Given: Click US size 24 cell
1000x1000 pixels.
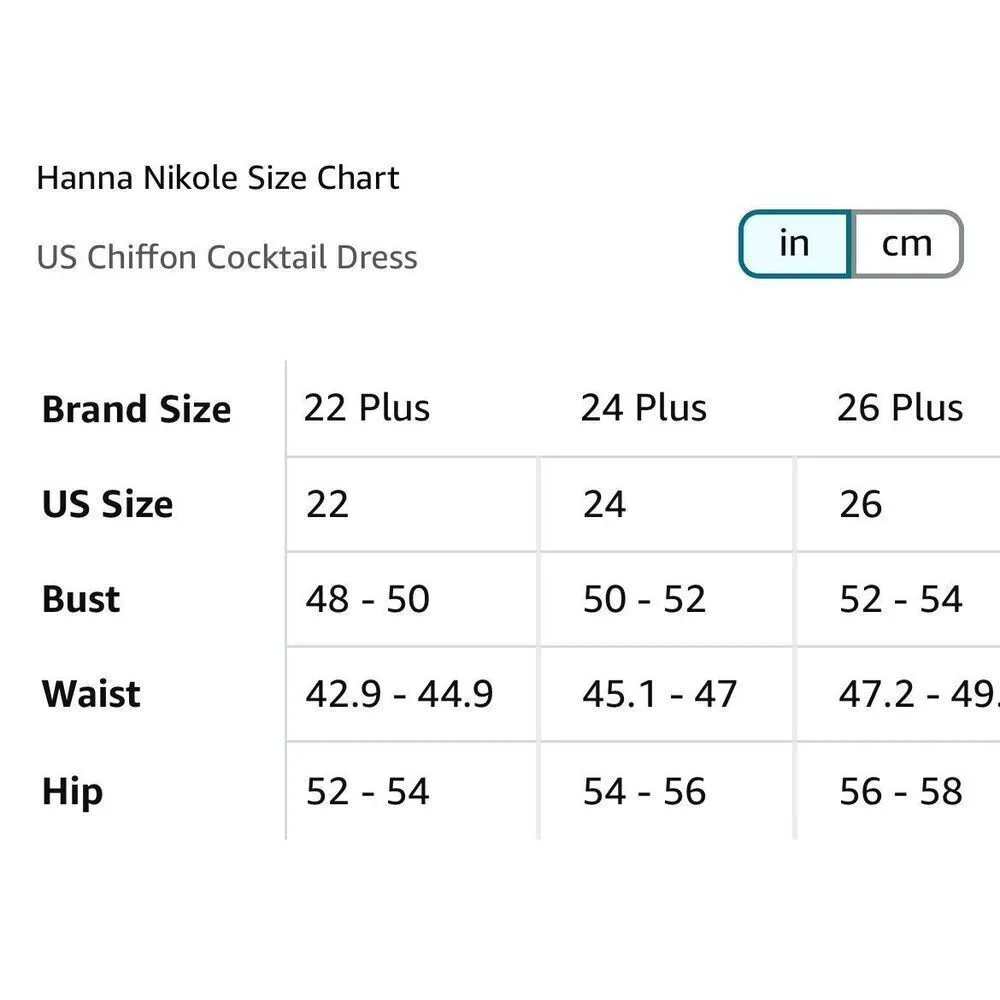Looking at the screenshot, I should point(605,504).
